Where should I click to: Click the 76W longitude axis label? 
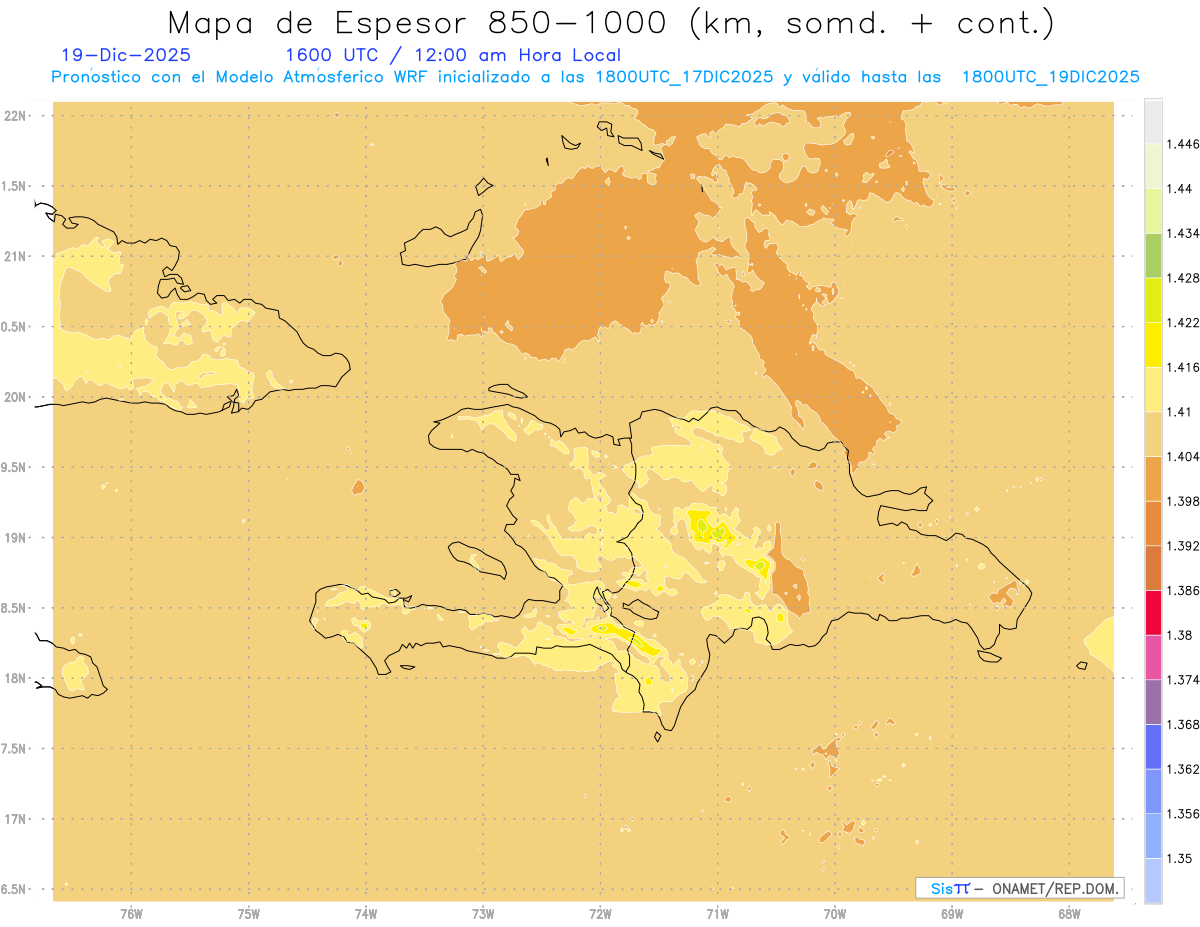tap(131, 913)
